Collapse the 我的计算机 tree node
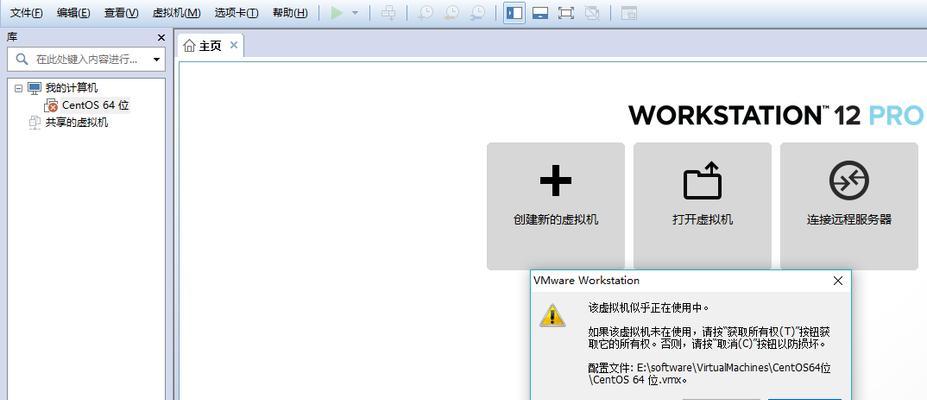 (18, 88)
